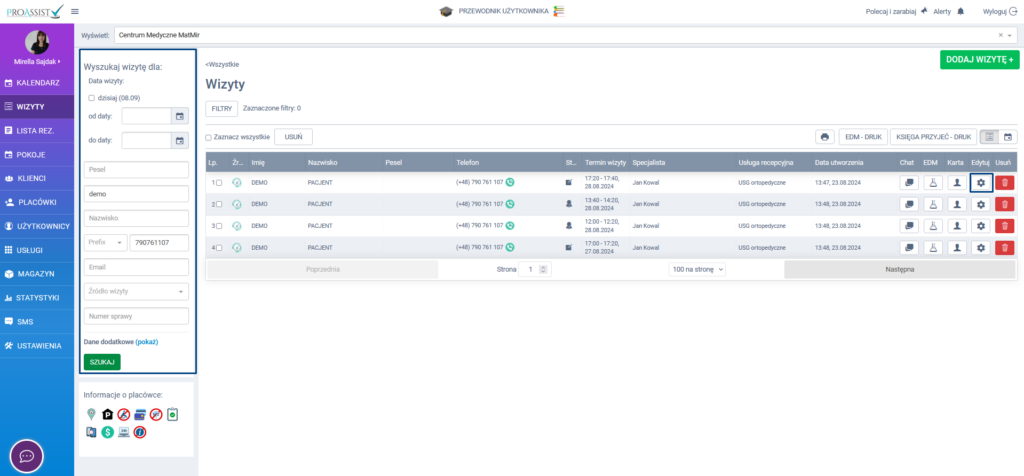Open USTAWIENIA in the sidebar menu
The width and height of the screenshot is (1024, 476).
[38, 346]
